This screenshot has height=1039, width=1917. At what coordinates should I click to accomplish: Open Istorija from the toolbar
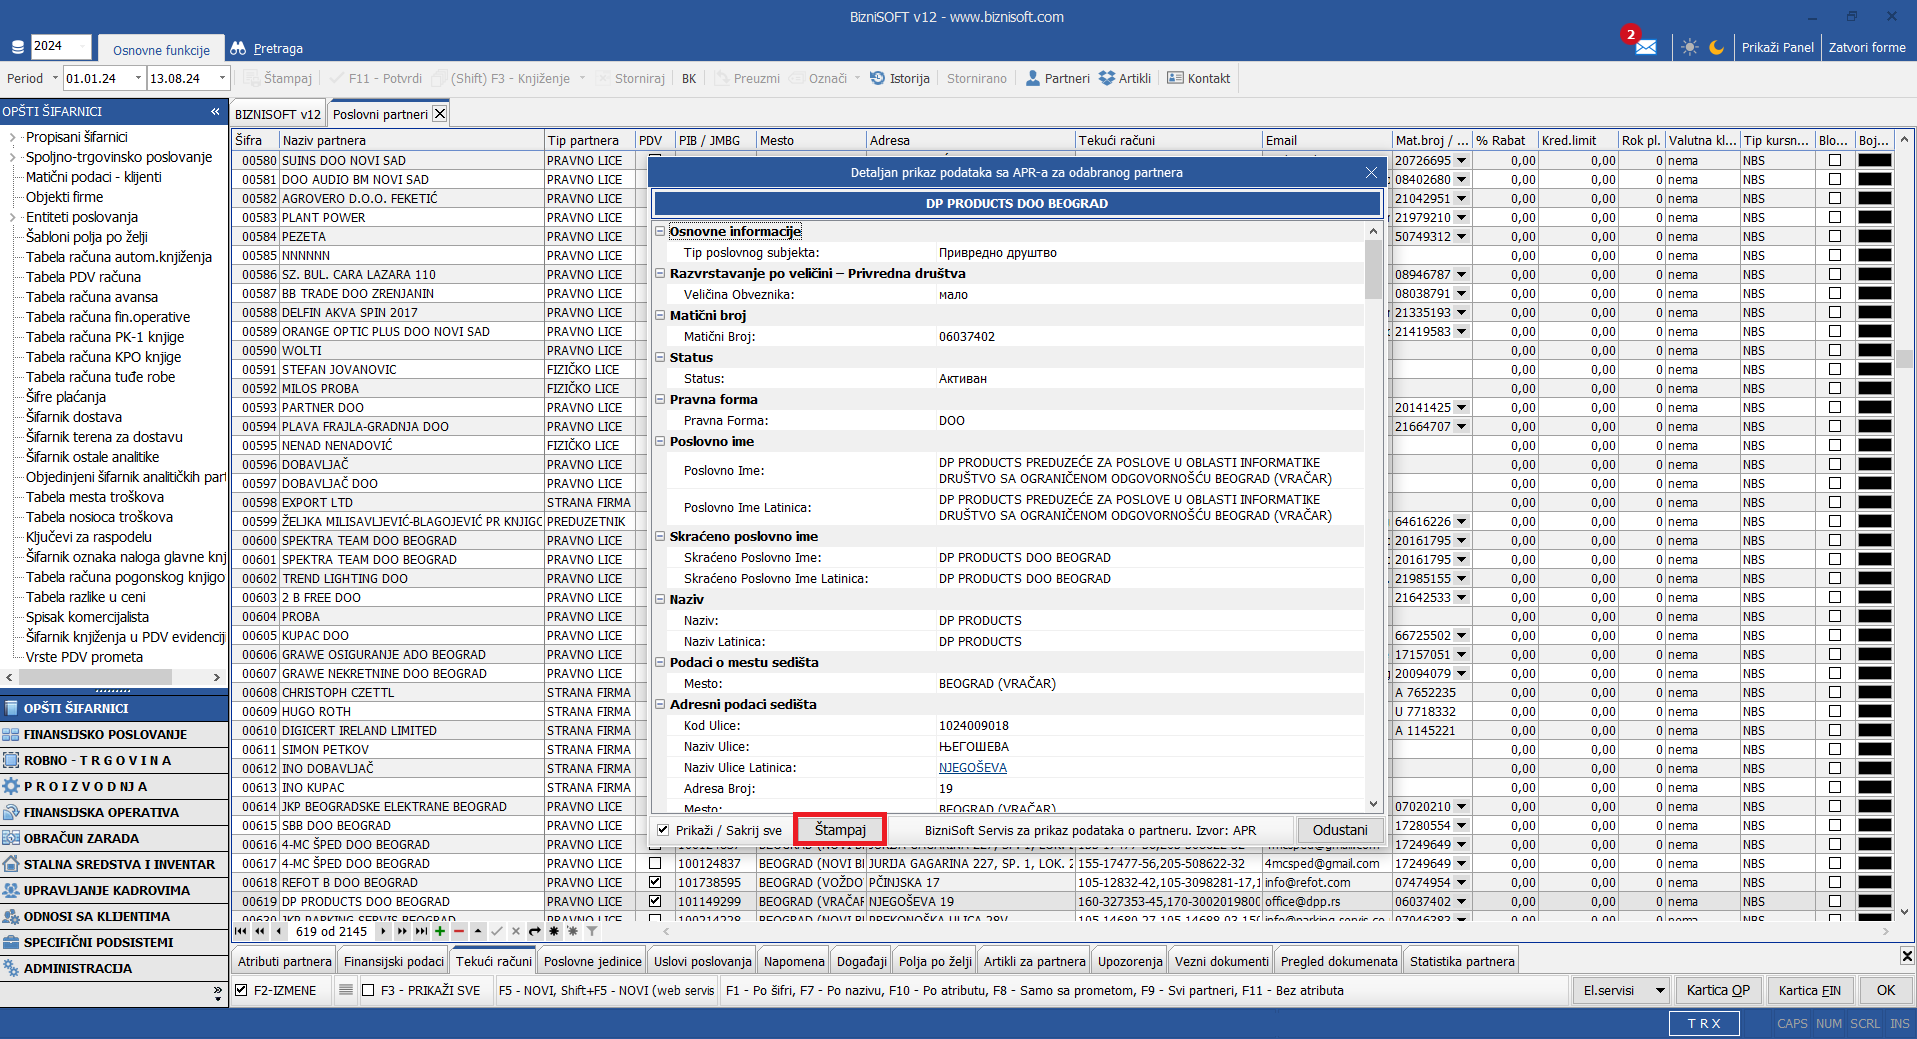(899, 78)
